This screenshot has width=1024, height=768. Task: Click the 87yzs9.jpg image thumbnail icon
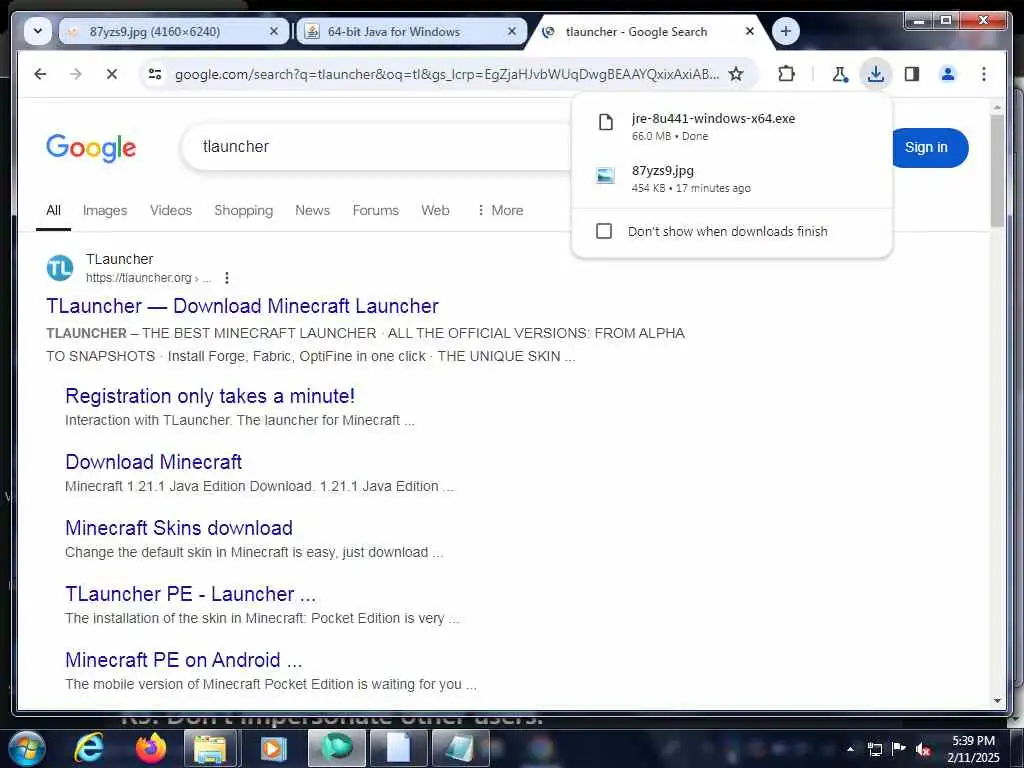(605, 175)
